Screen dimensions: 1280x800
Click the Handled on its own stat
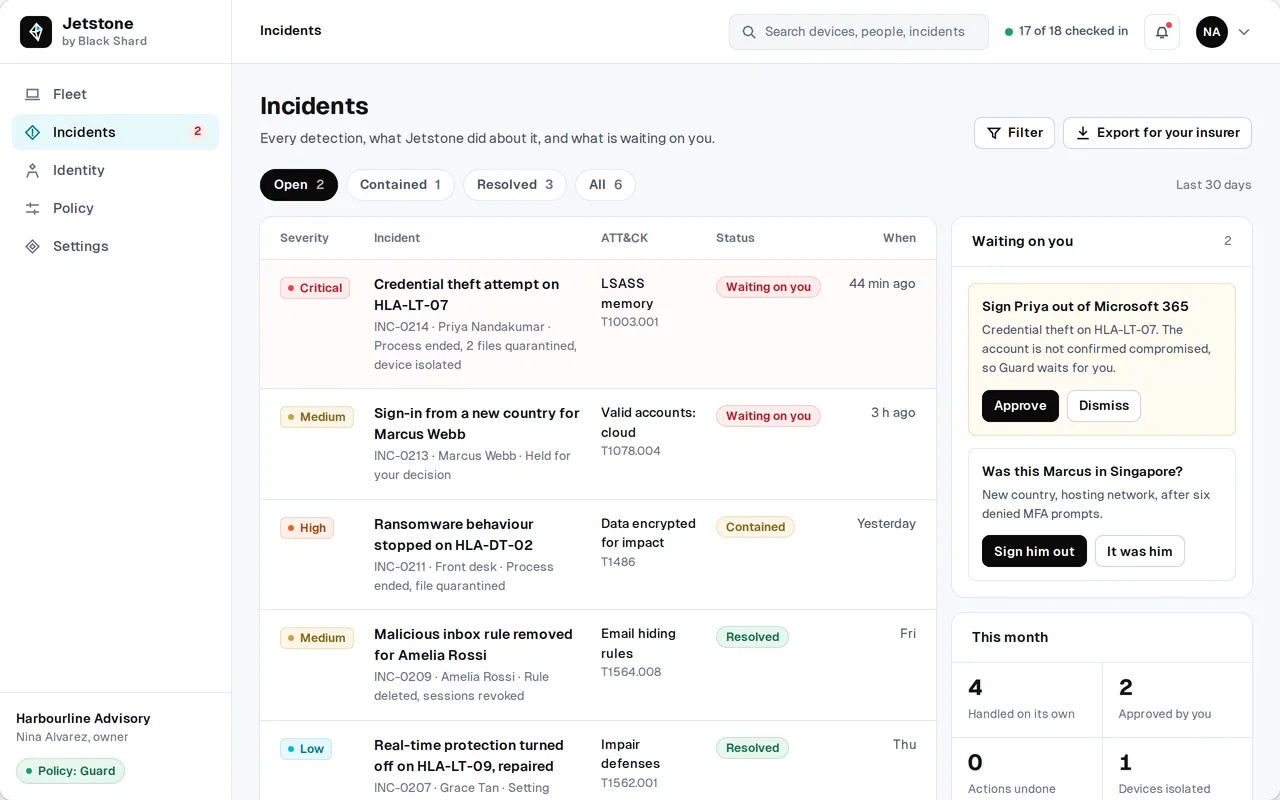tap(1027, 700)
